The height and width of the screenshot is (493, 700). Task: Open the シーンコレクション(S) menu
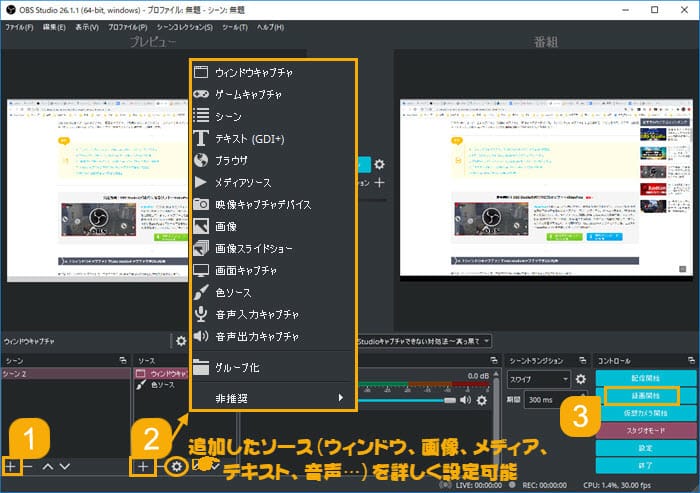[184, 27]
